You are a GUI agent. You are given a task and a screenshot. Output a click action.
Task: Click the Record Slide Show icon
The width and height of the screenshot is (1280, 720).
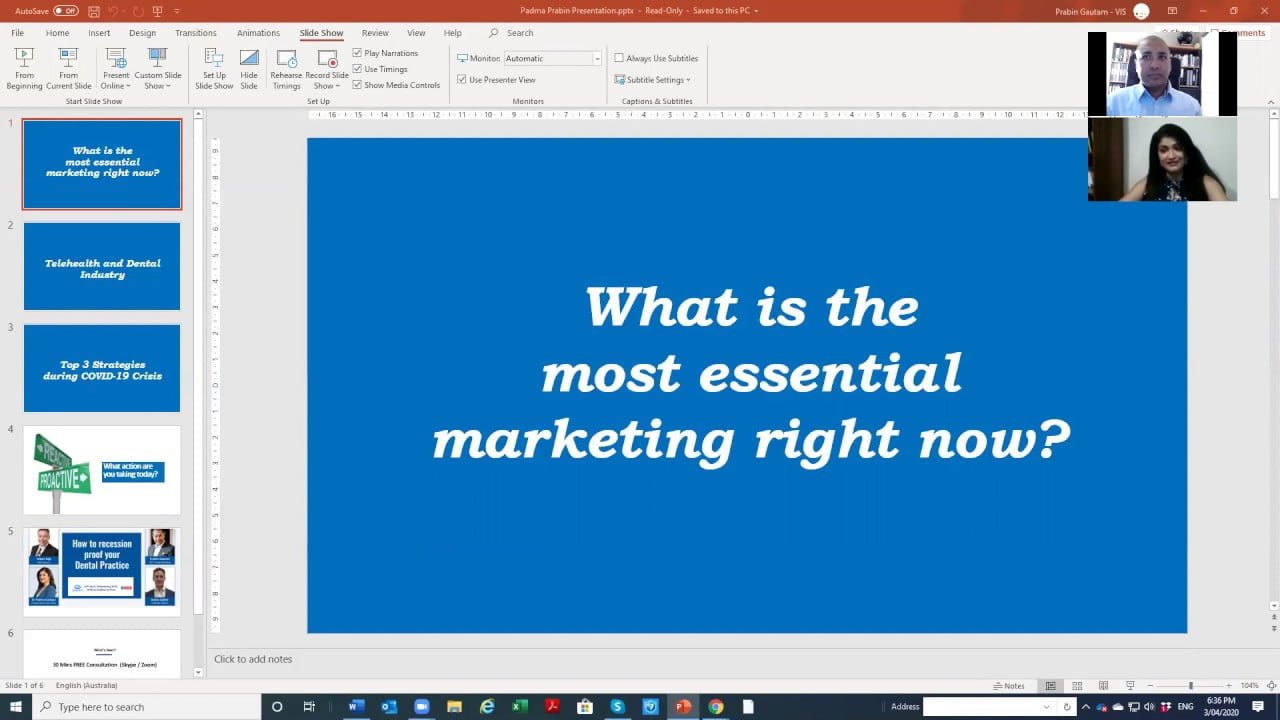(326, 60)
